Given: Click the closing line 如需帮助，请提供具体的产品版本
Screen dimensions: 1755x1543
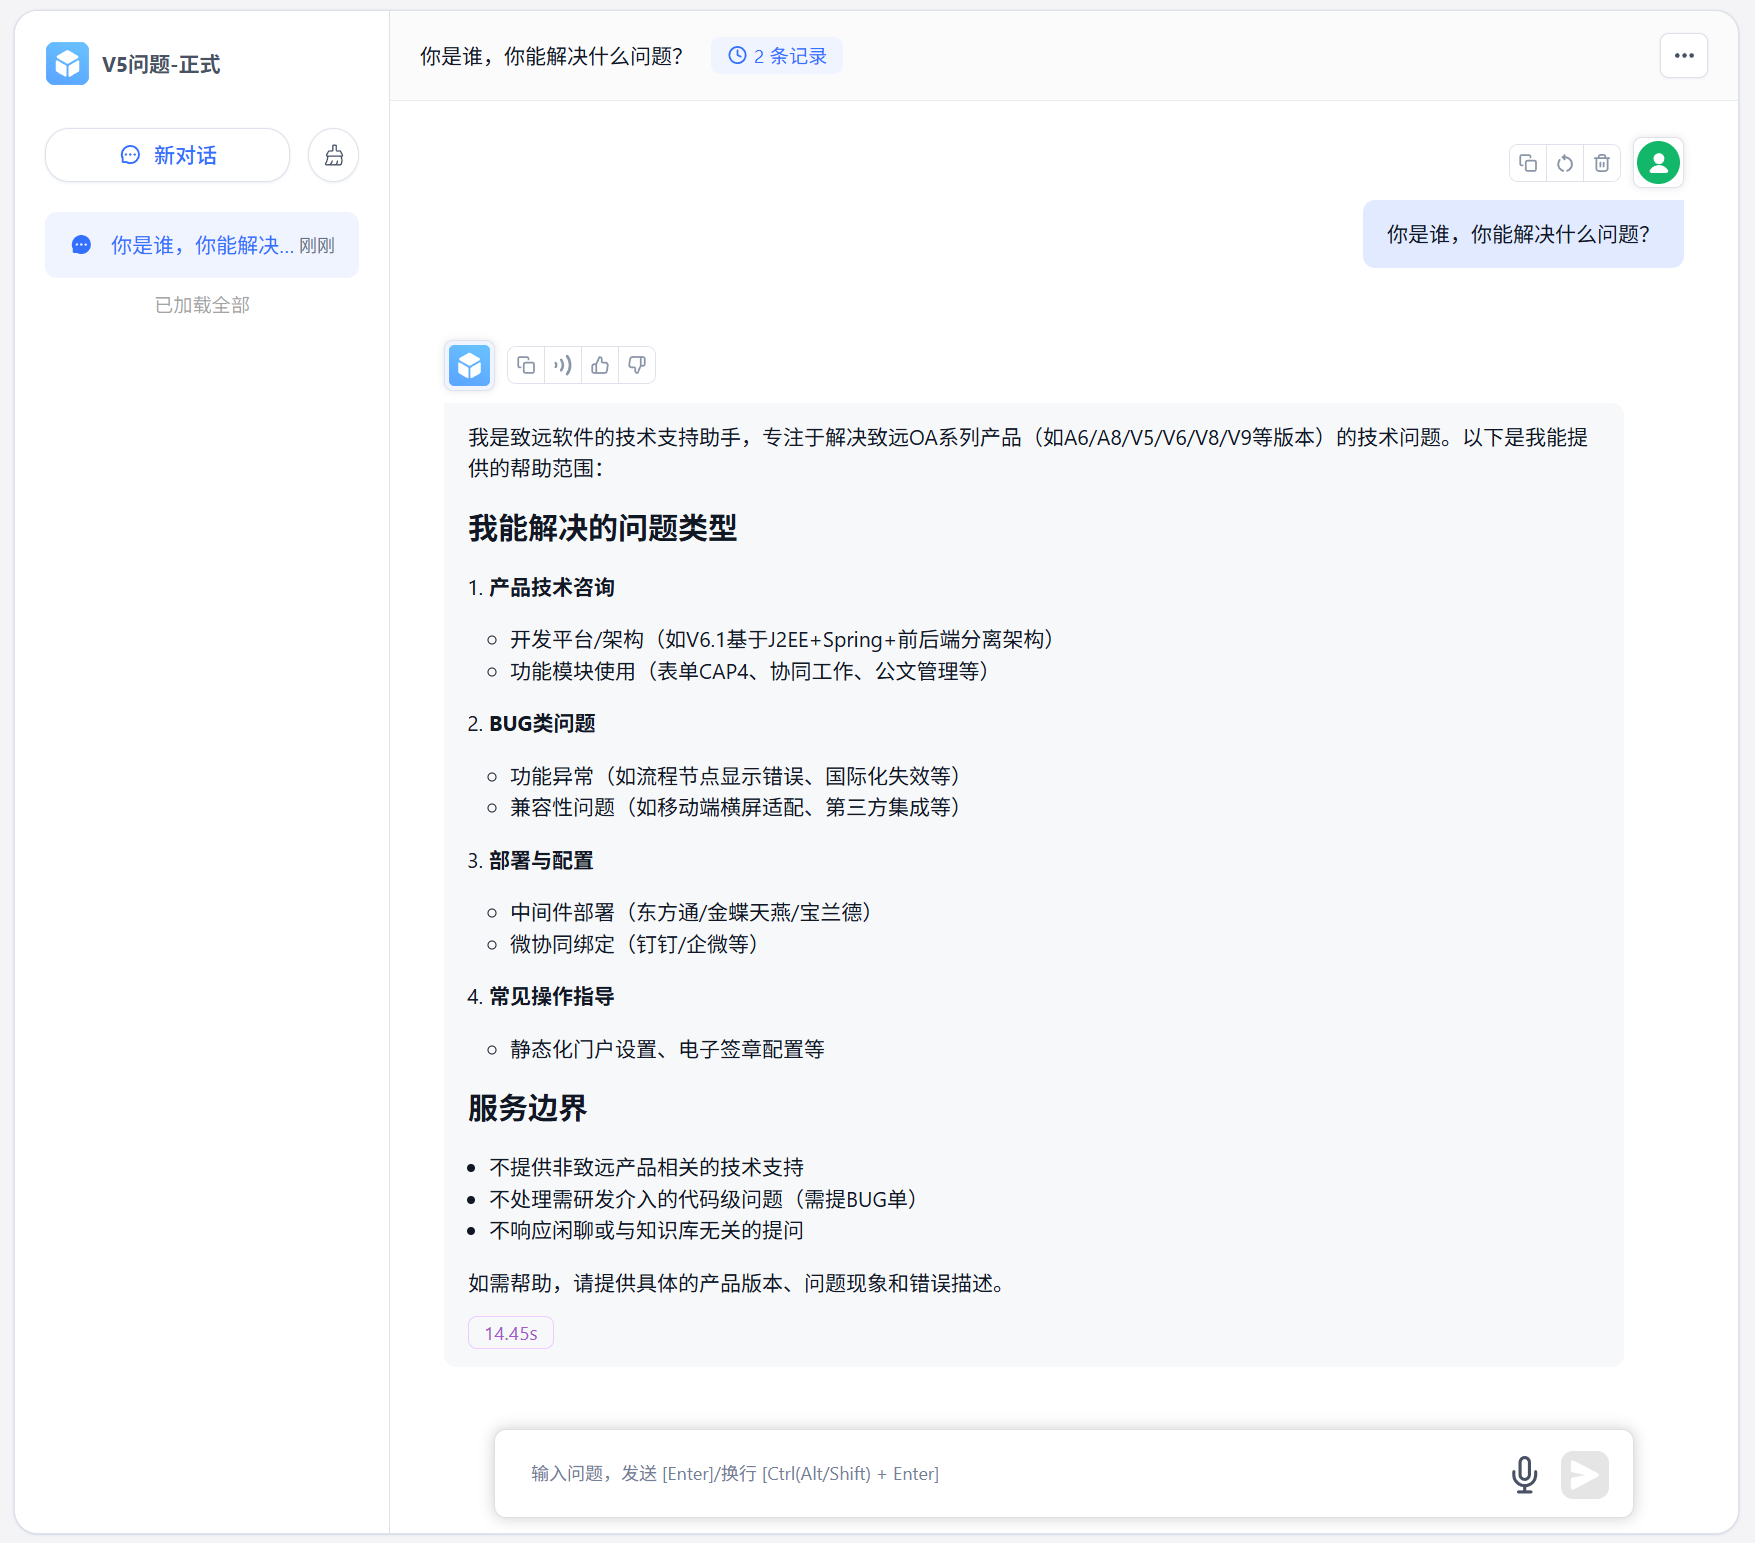Looking at the screenshot, I should click(741, 1283).
